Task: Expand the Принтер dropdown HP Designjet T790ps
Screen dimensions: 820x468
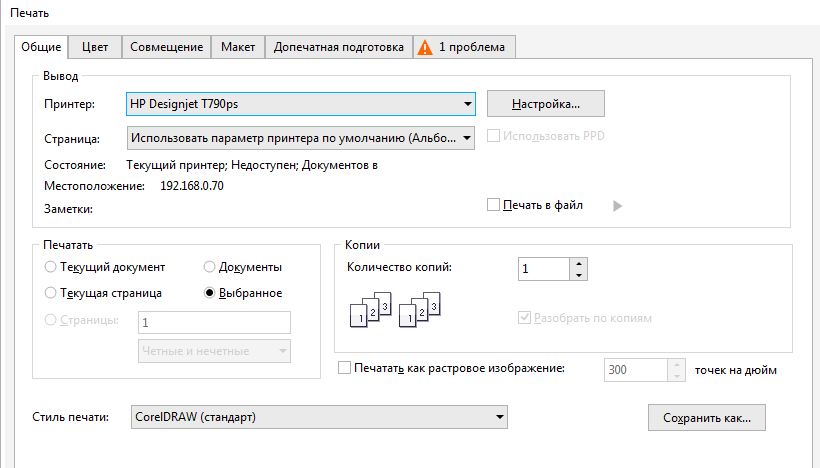Action: click(301, 104)
